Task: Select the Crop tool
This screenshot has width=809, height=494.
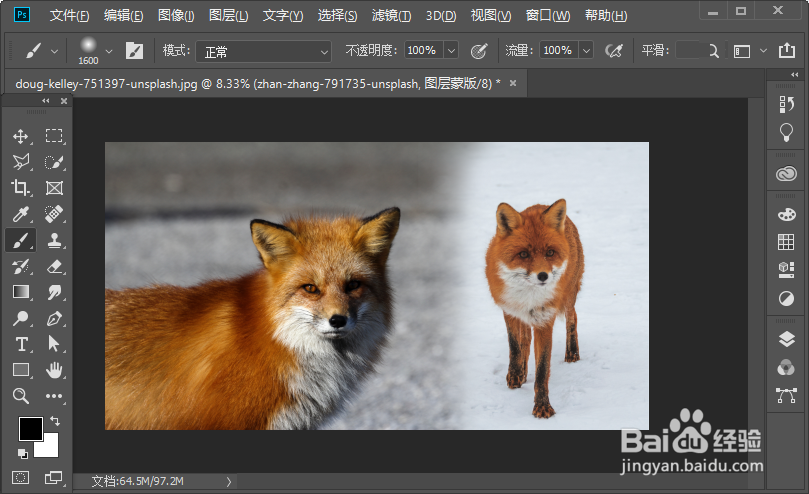Action: tap(21, 188)
